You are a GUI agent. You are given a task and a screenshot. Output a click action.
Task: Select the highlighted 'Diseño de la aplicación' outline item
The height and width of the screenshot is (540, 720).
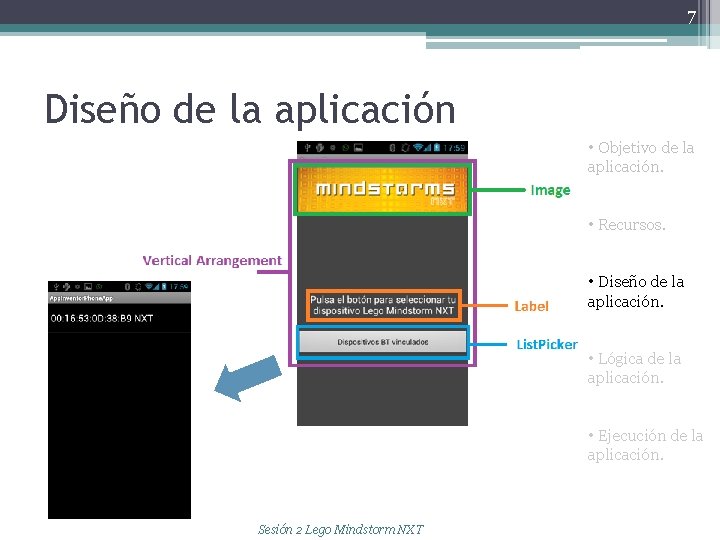[636, 292]
